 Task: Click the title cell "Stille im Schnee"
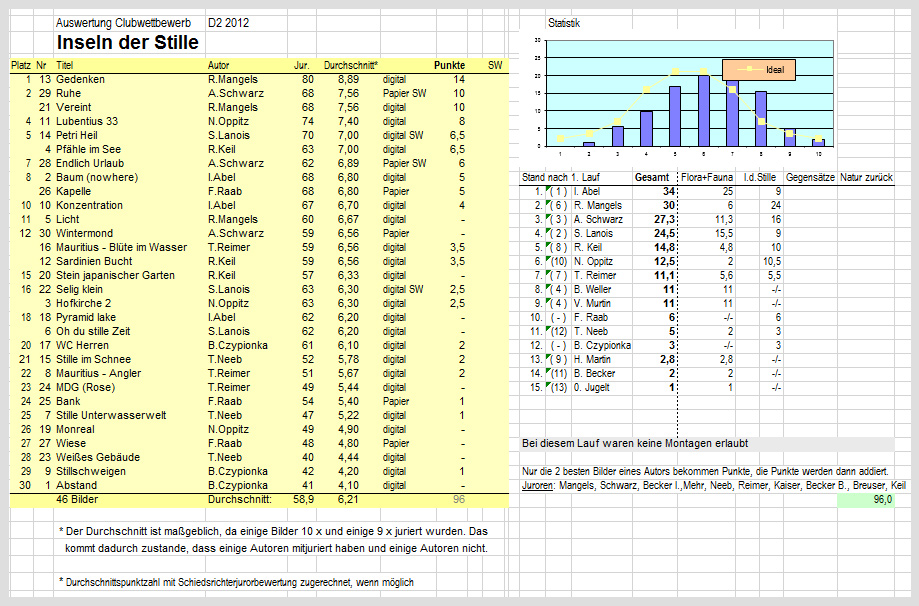93,360
